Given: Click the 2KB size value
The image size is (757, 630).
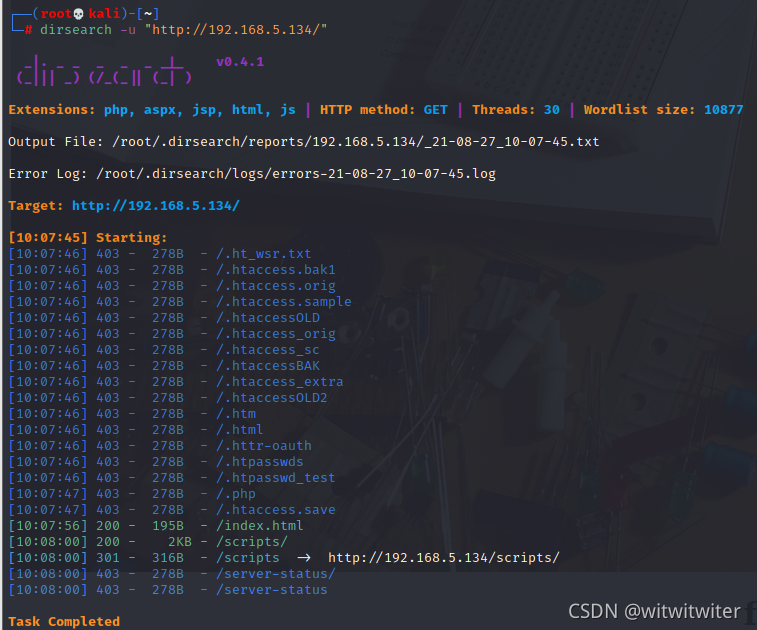Looking at the screenshot, I should pos(180,542).
